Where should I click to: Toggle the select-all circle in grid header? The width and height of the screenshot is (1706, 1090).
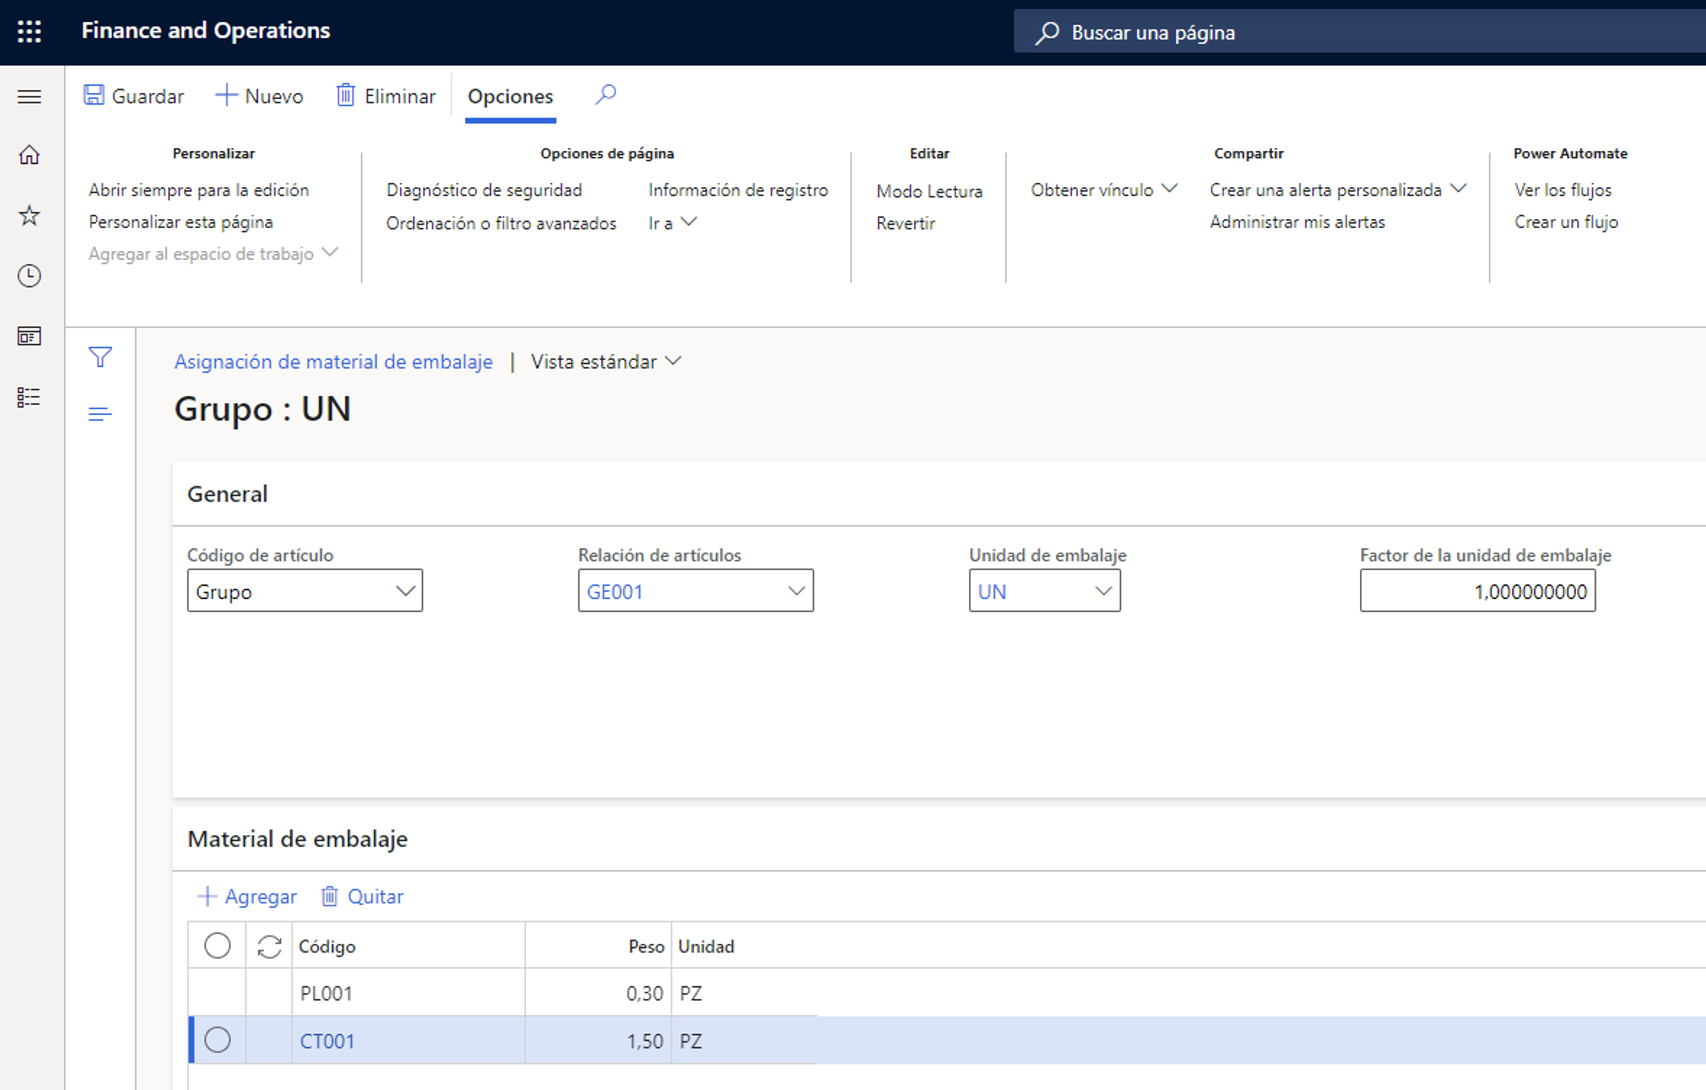point(217,946)
